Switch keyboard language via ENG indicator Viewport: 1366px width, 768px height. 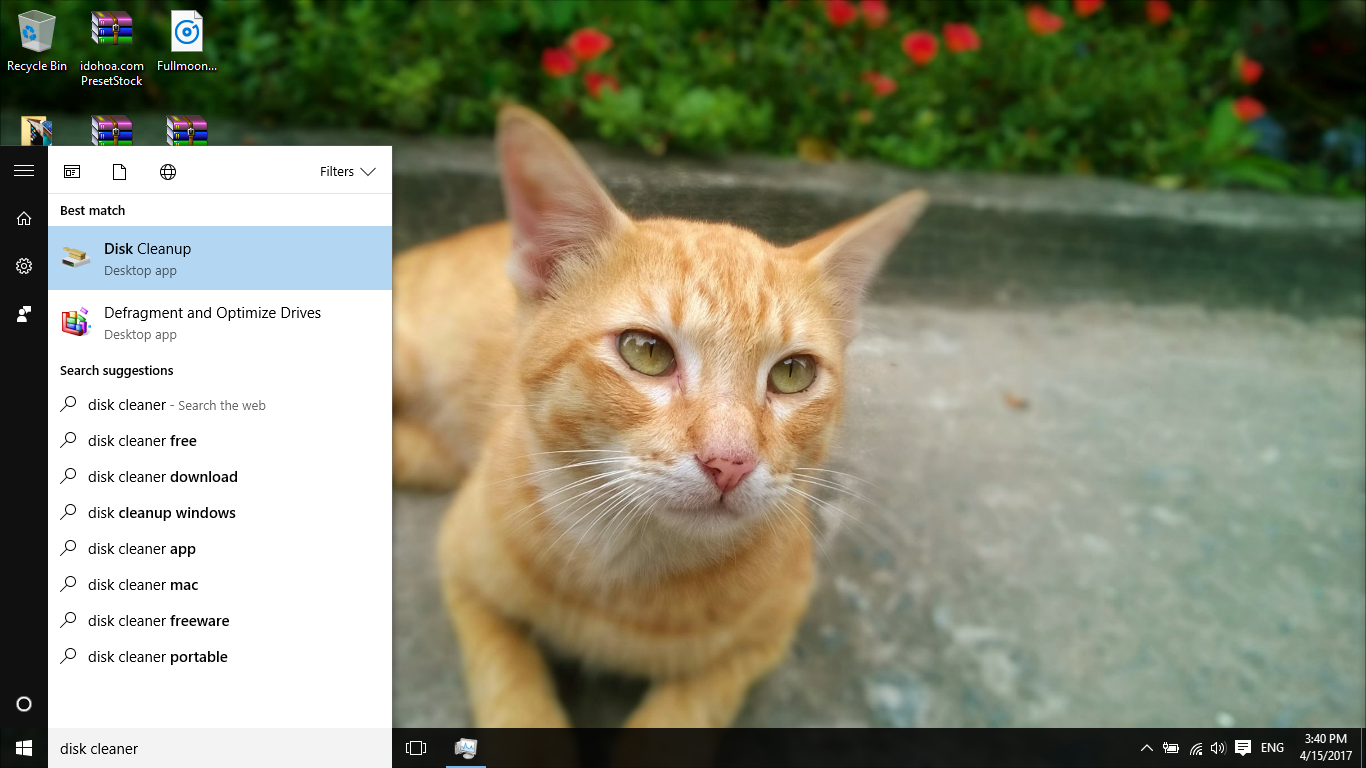tap(1271, 747)
